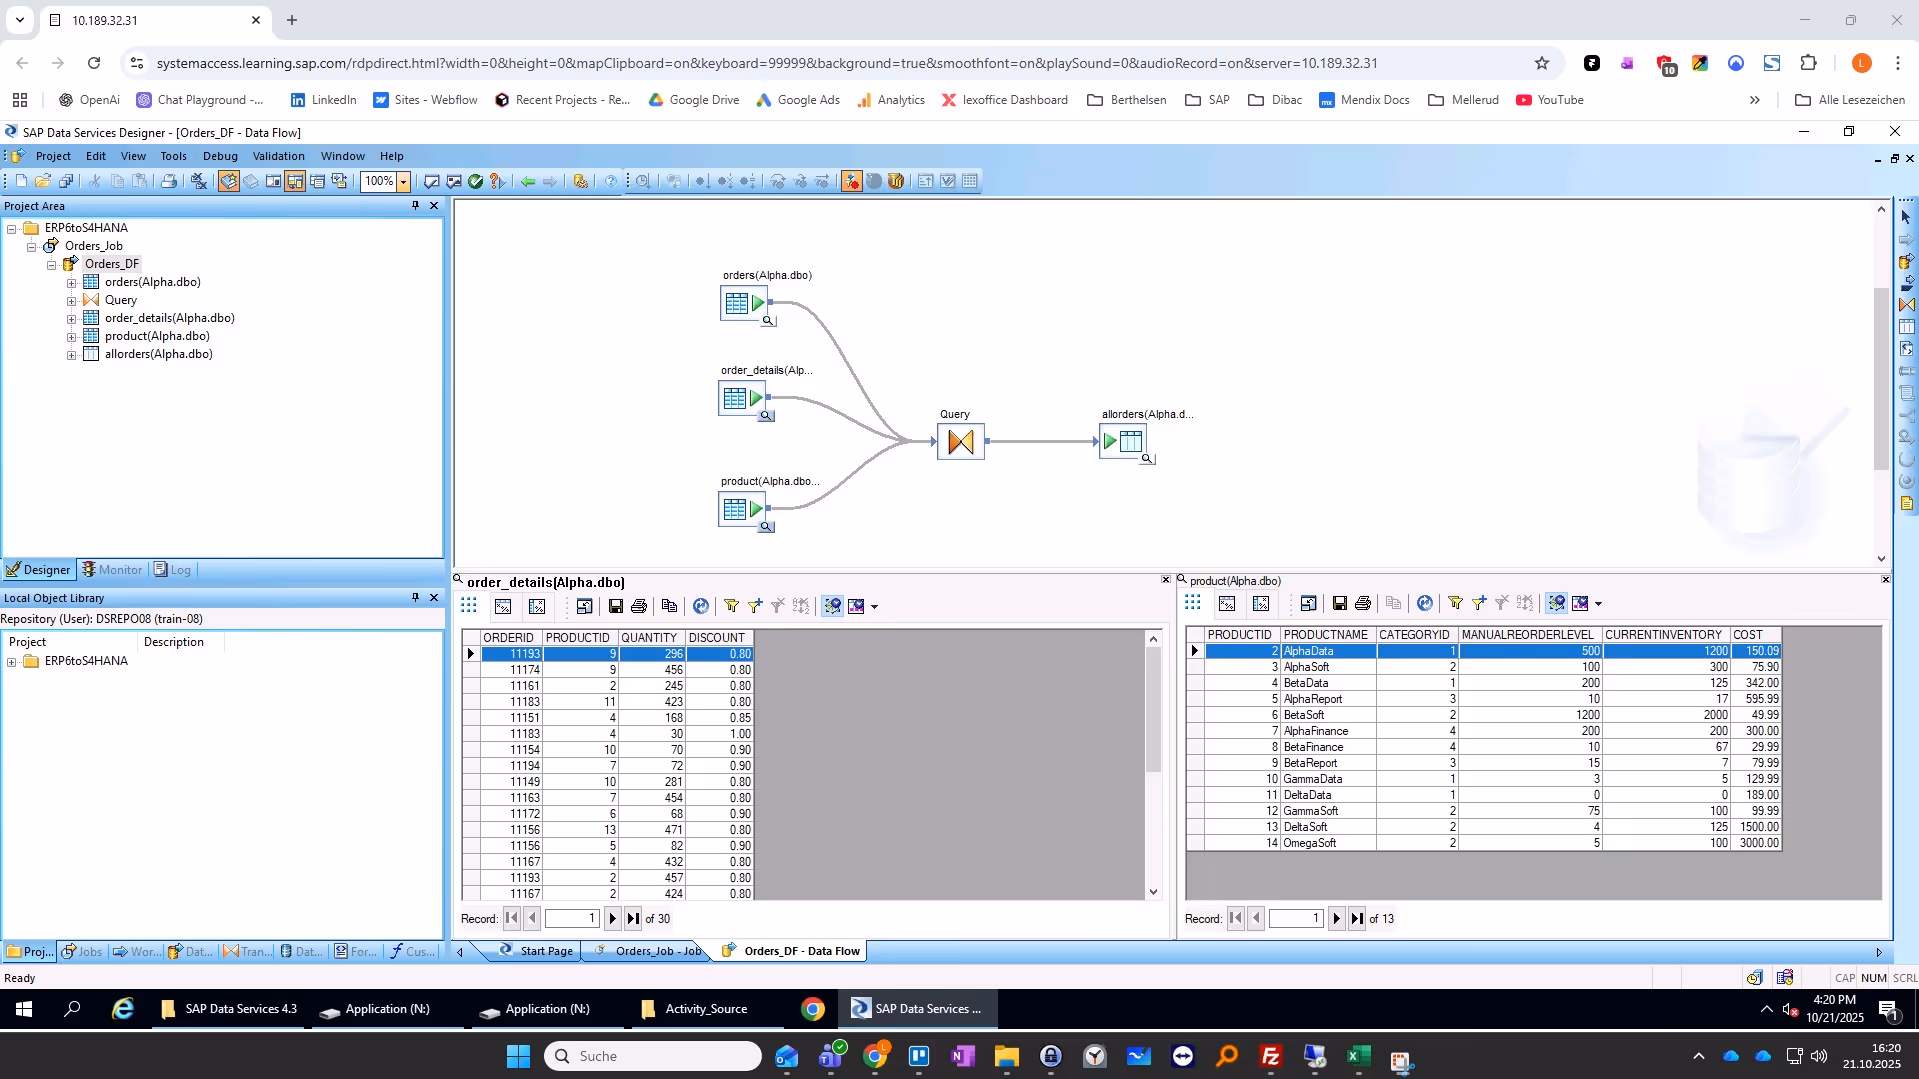Refresh the order_details data preview

[x=701, y=606]
